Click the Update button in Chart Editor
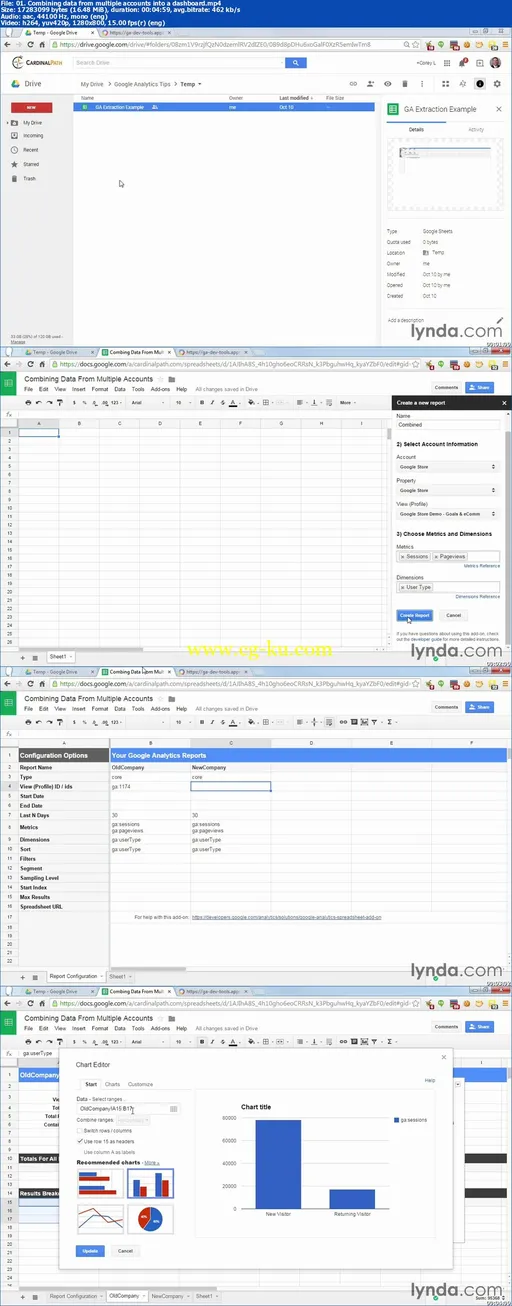Image resolution: width=512 pixels, height=1306 pixels. pyautogui.click(x=89, y=1250)
